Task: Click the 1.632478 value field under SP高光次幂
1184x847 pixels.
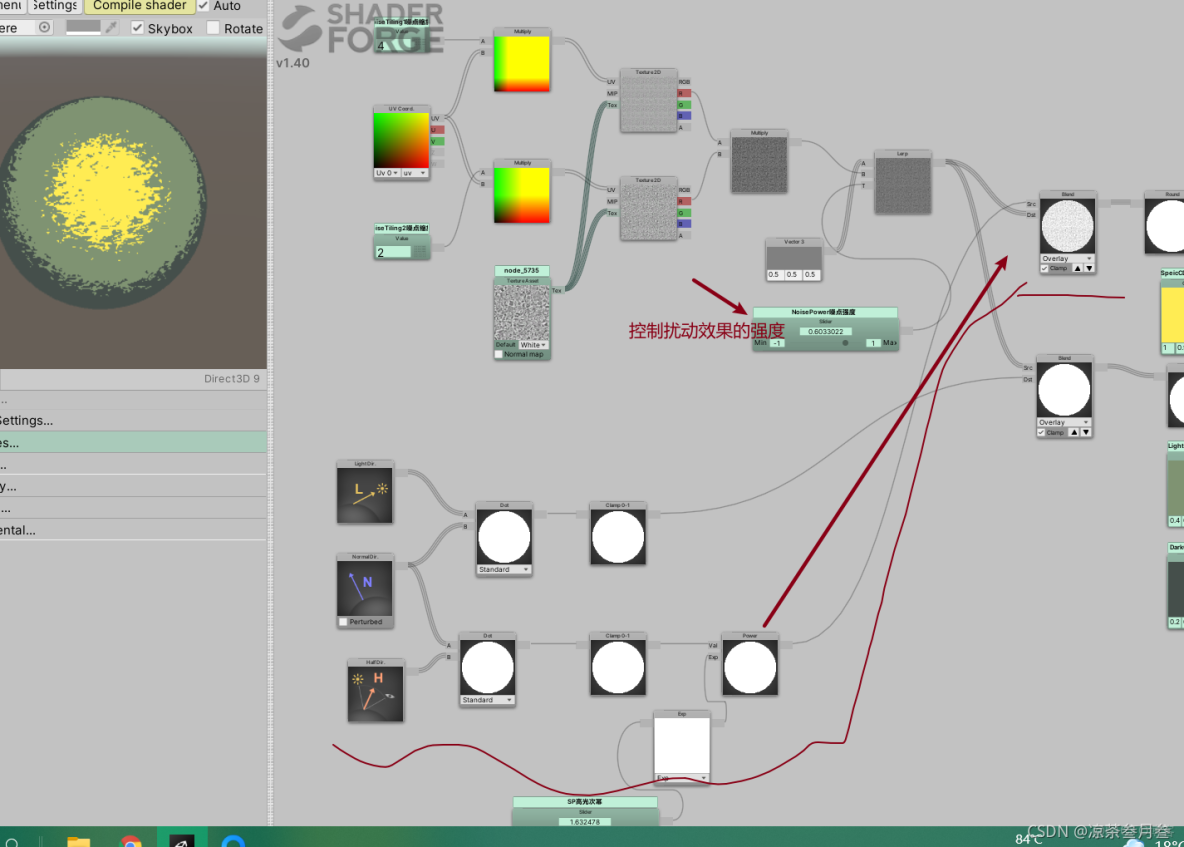Action: point(585,823)
